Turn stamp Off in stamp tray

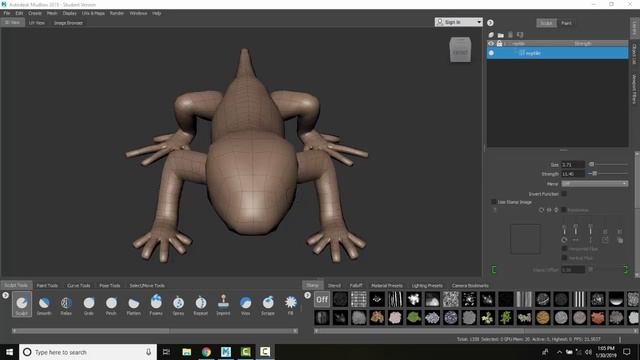click(x=322, y=300)
